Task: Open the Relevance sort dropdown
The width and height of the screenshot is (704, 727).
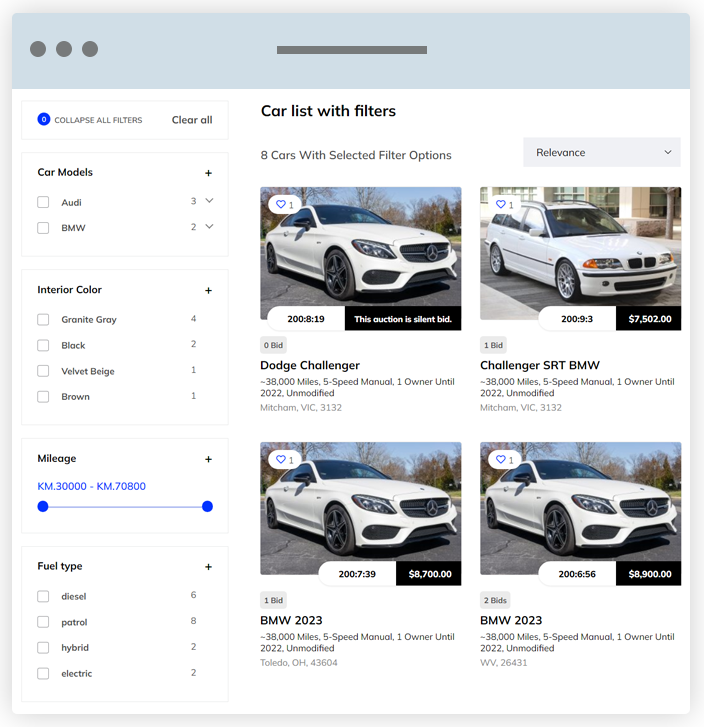Action: click(x=602, y=152)
